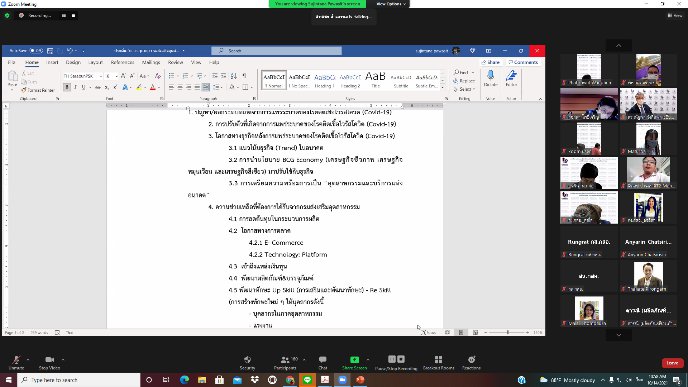Switch to the Review ribbon tab
688x387 pixels.
pyautogui.click(x=175, y=62)
